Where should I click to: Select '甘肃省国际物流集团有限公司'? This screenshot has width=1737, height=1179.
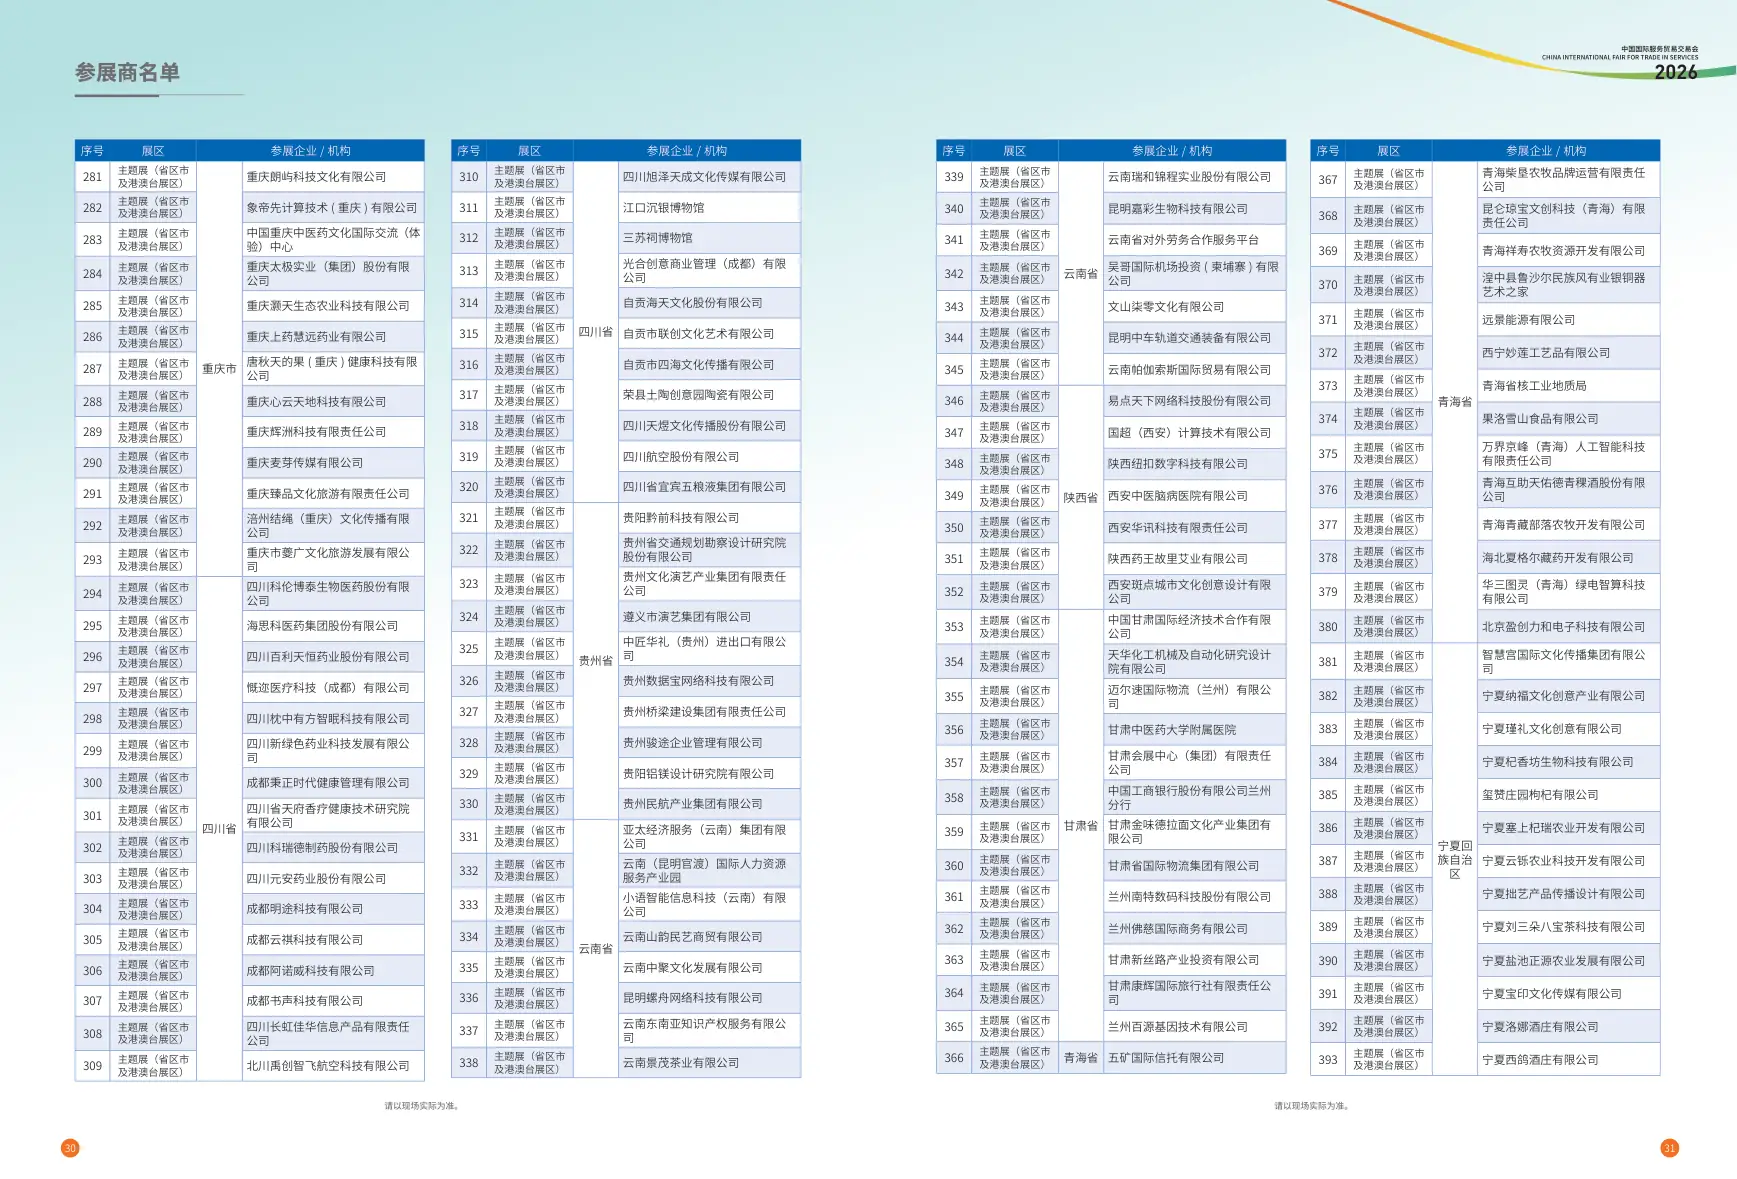point(1183,866)
